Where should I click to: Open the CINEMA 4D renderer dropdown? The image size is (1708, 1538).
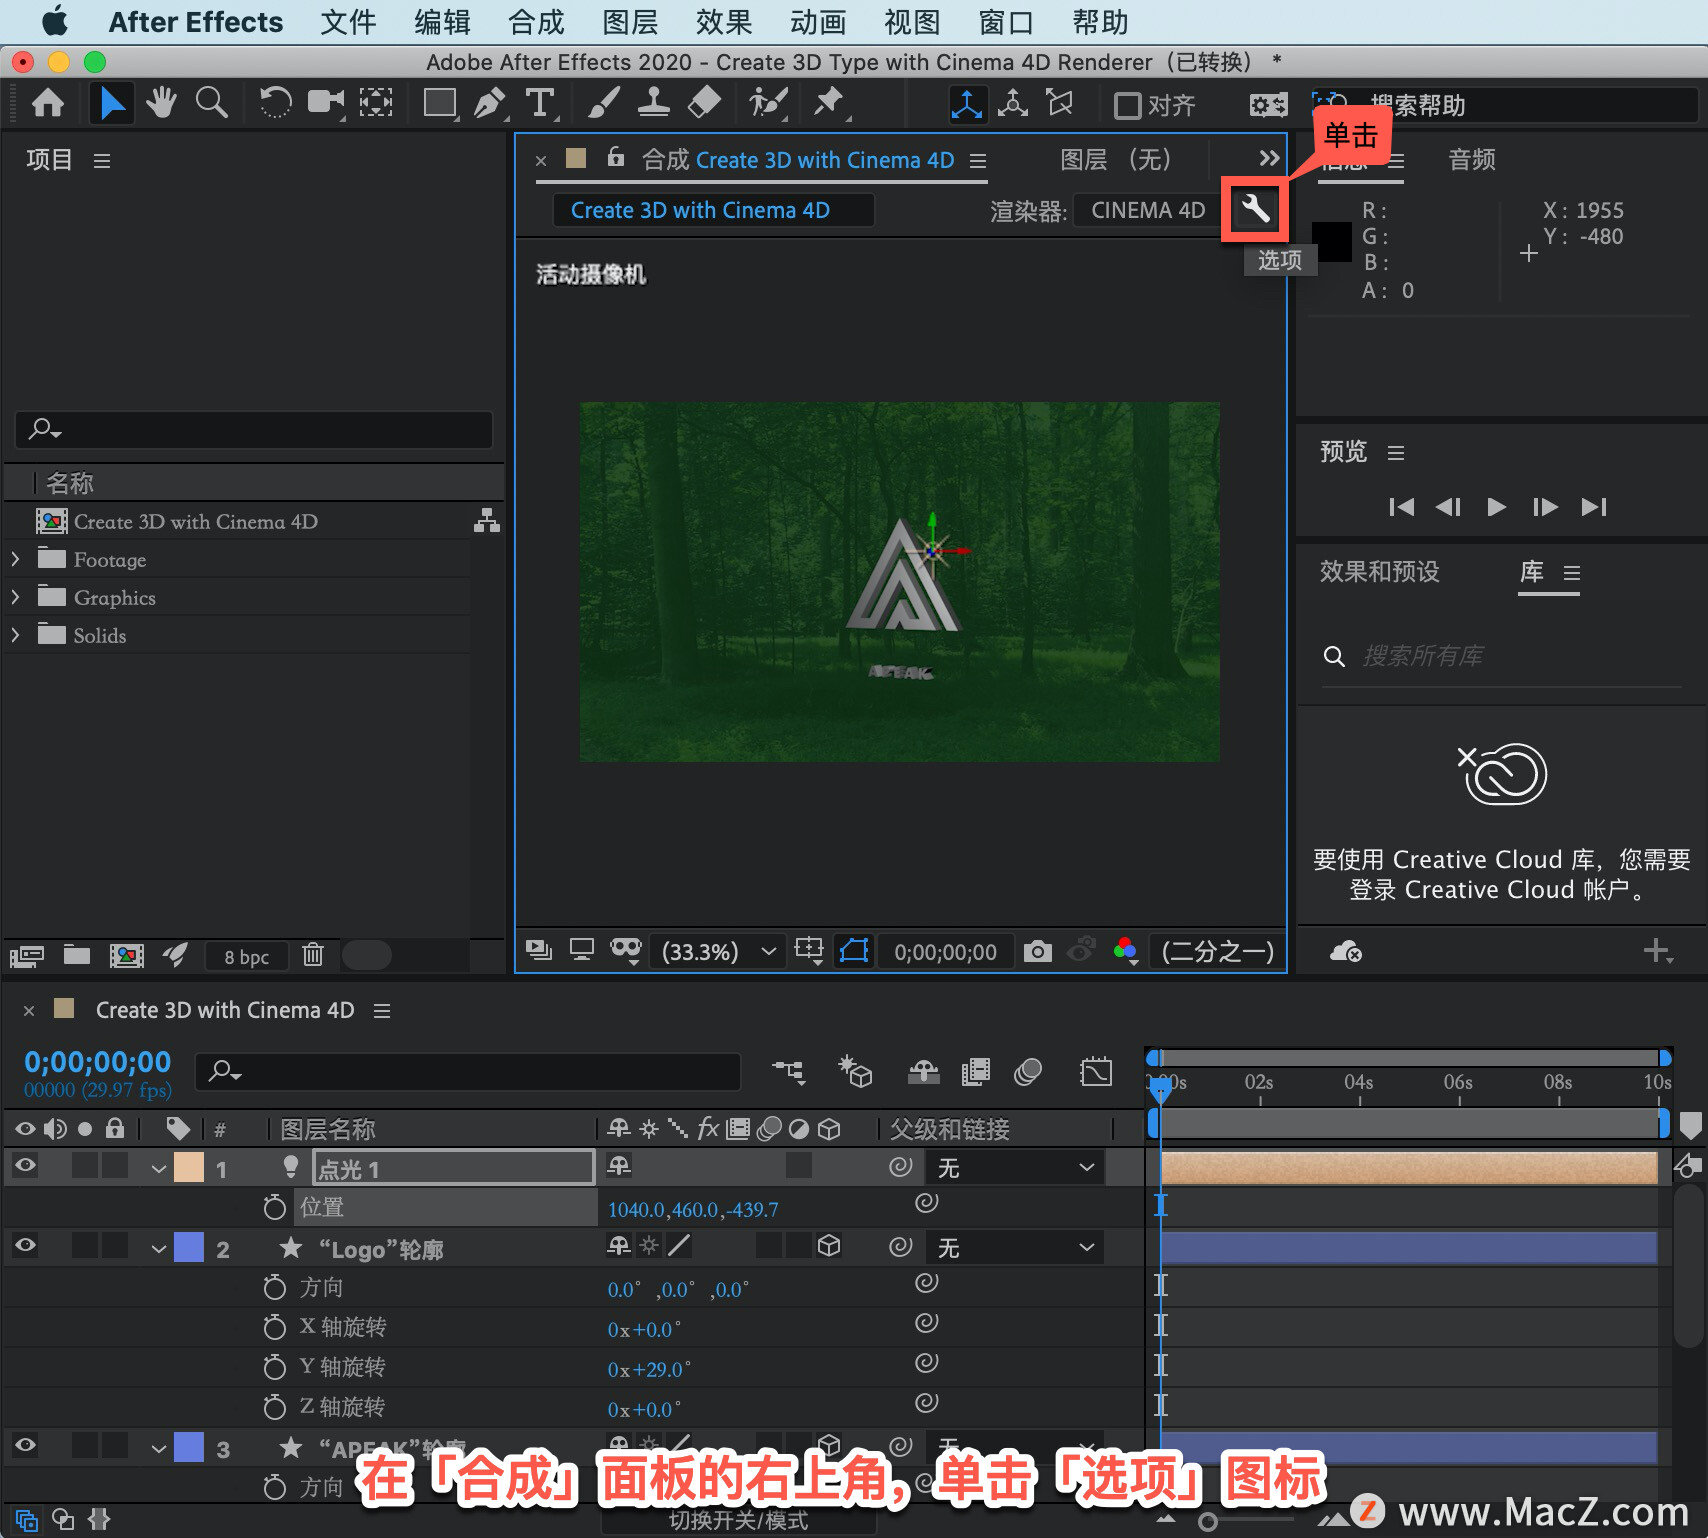coord(1148,210)
